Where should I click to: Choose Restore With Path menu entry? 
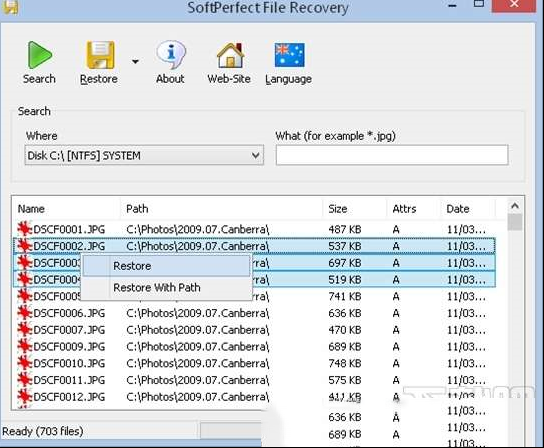pos(166,287)
